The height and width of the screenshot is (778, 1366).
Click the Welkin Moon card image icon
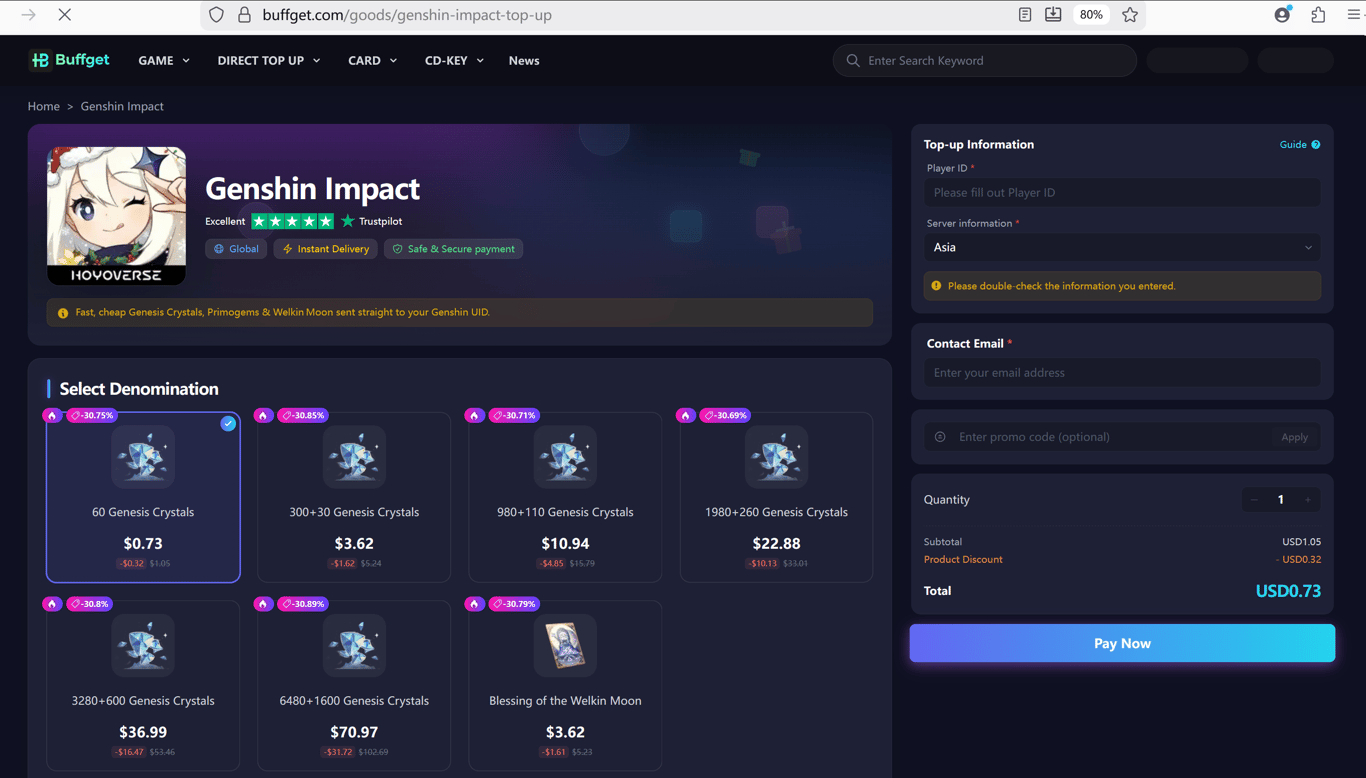click(x=565, y=646)
